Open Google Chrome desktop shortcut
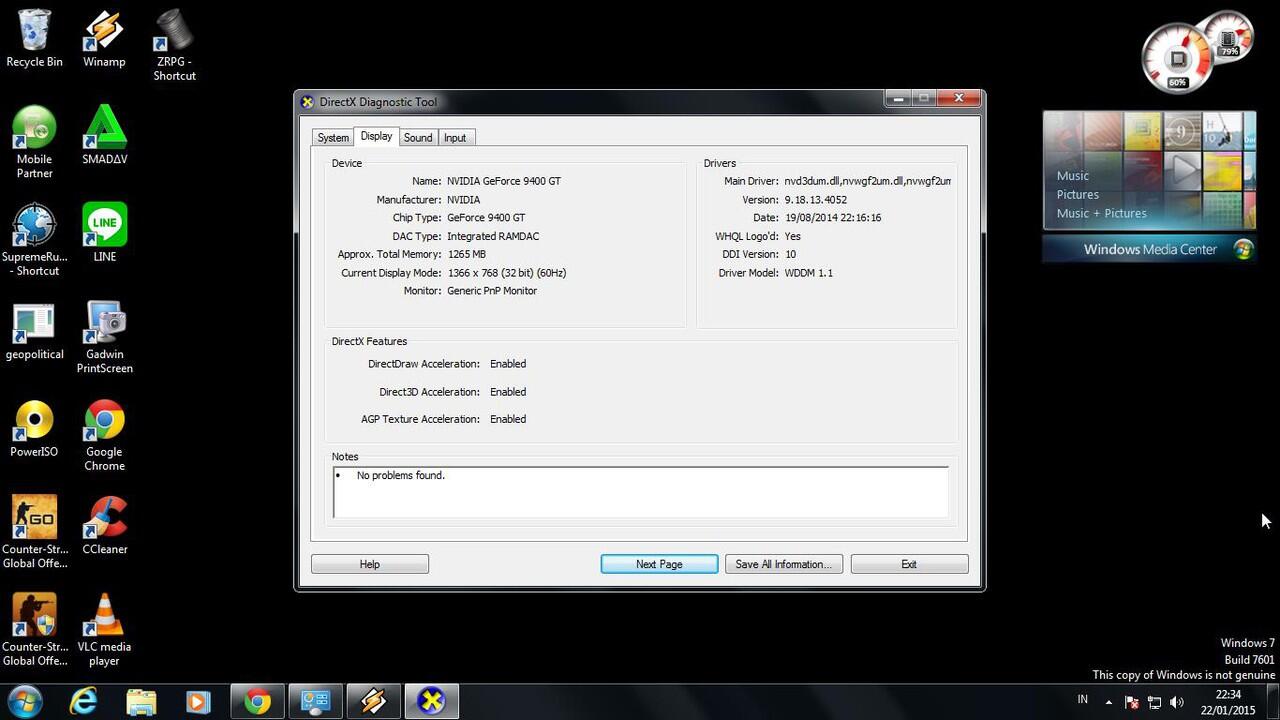 pyautogui.click(x=104, y=434)
